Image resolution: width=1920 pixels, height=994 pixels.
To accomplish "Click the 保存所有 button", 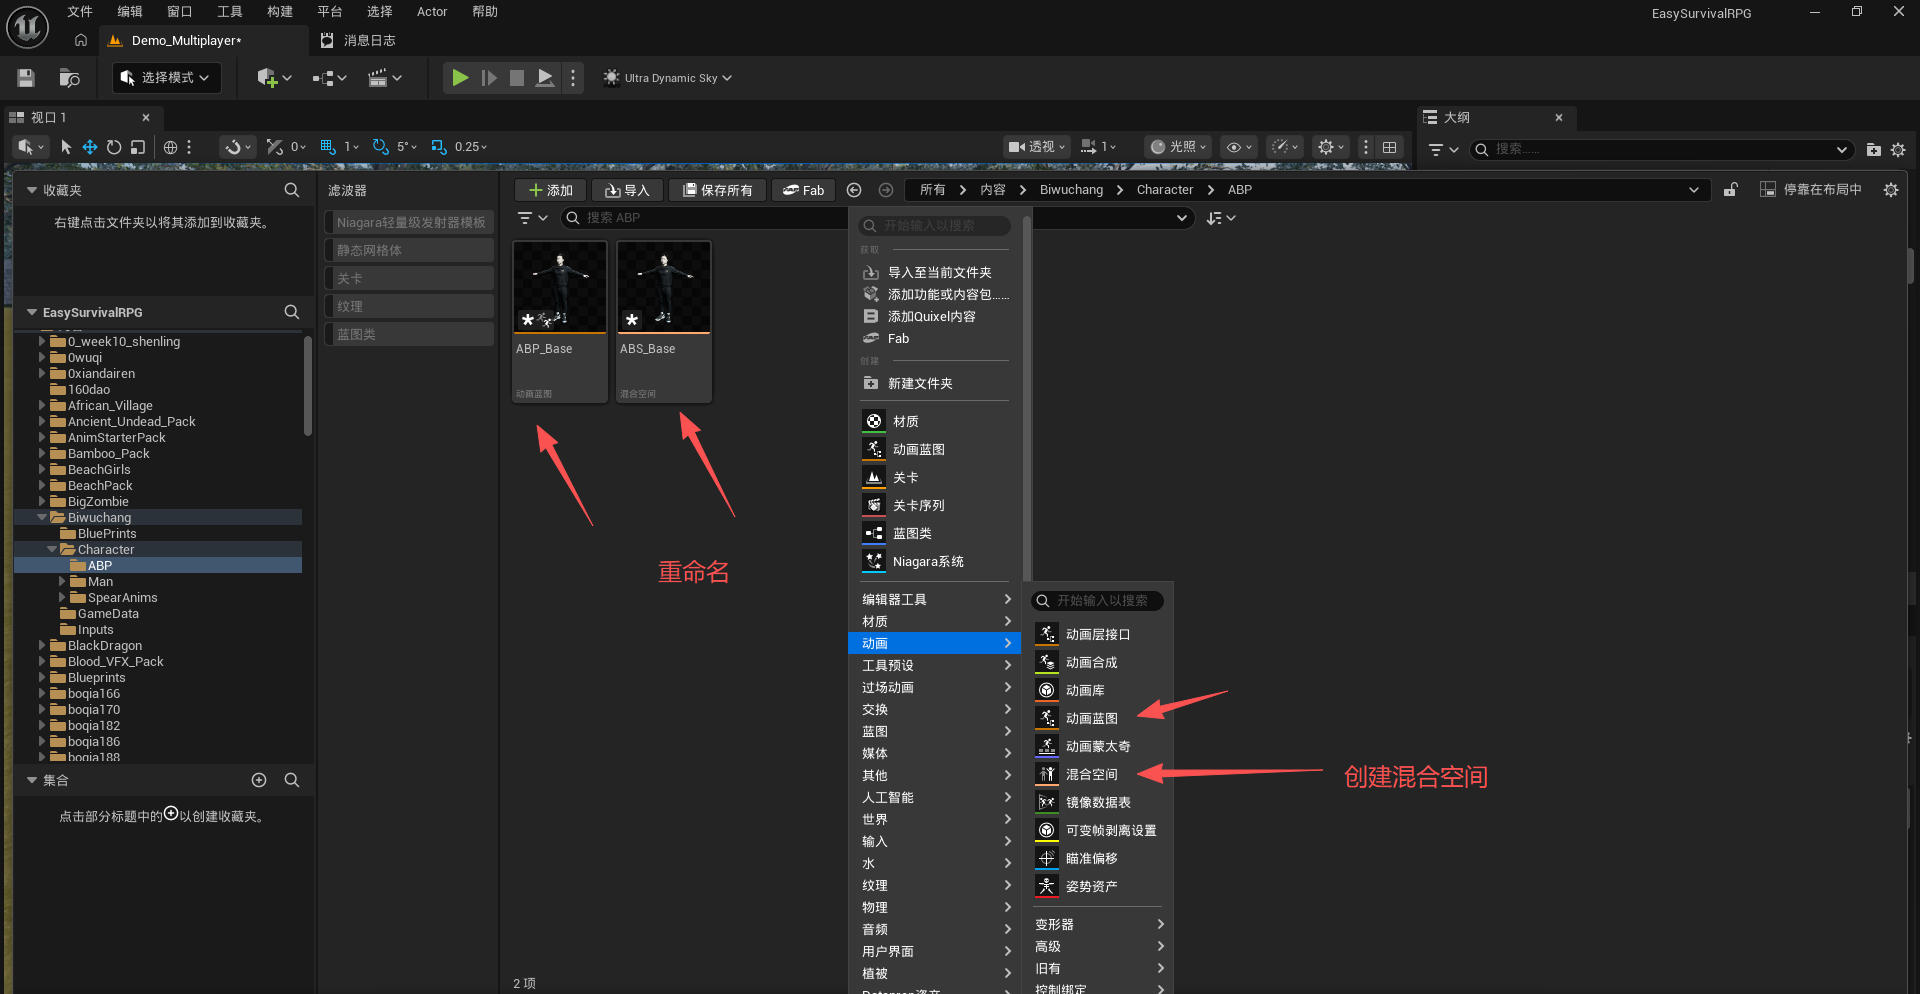I will point(717,190).
